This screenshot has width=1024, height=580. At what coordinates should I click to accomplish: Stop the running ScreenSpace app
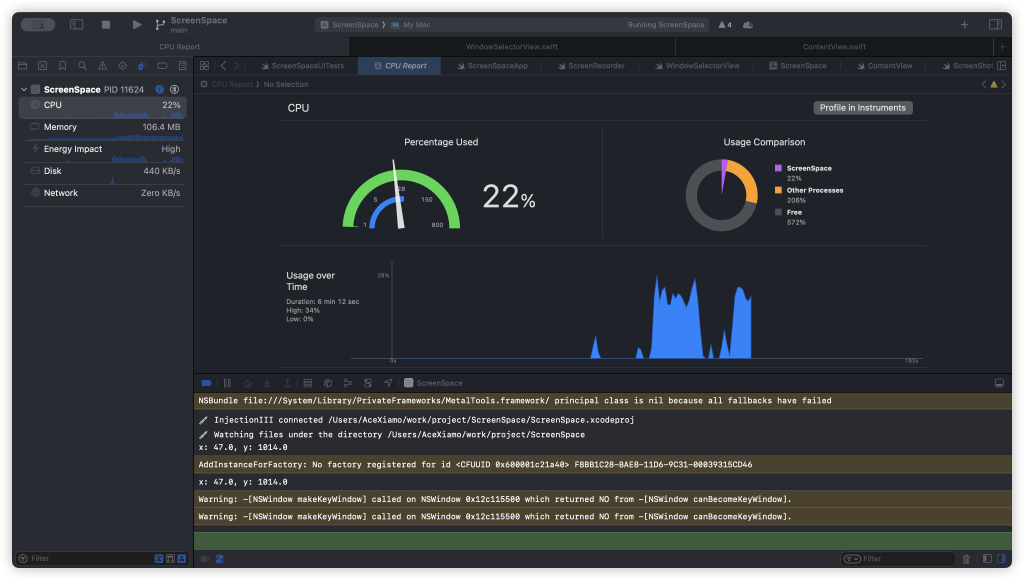[106, 24]
